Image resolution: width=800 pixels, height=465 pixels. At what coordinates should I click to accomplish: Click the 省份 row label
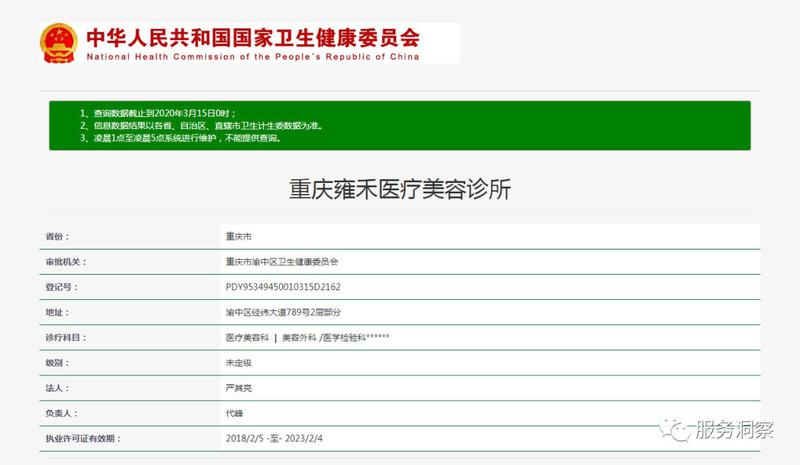(x=58, y=236)
